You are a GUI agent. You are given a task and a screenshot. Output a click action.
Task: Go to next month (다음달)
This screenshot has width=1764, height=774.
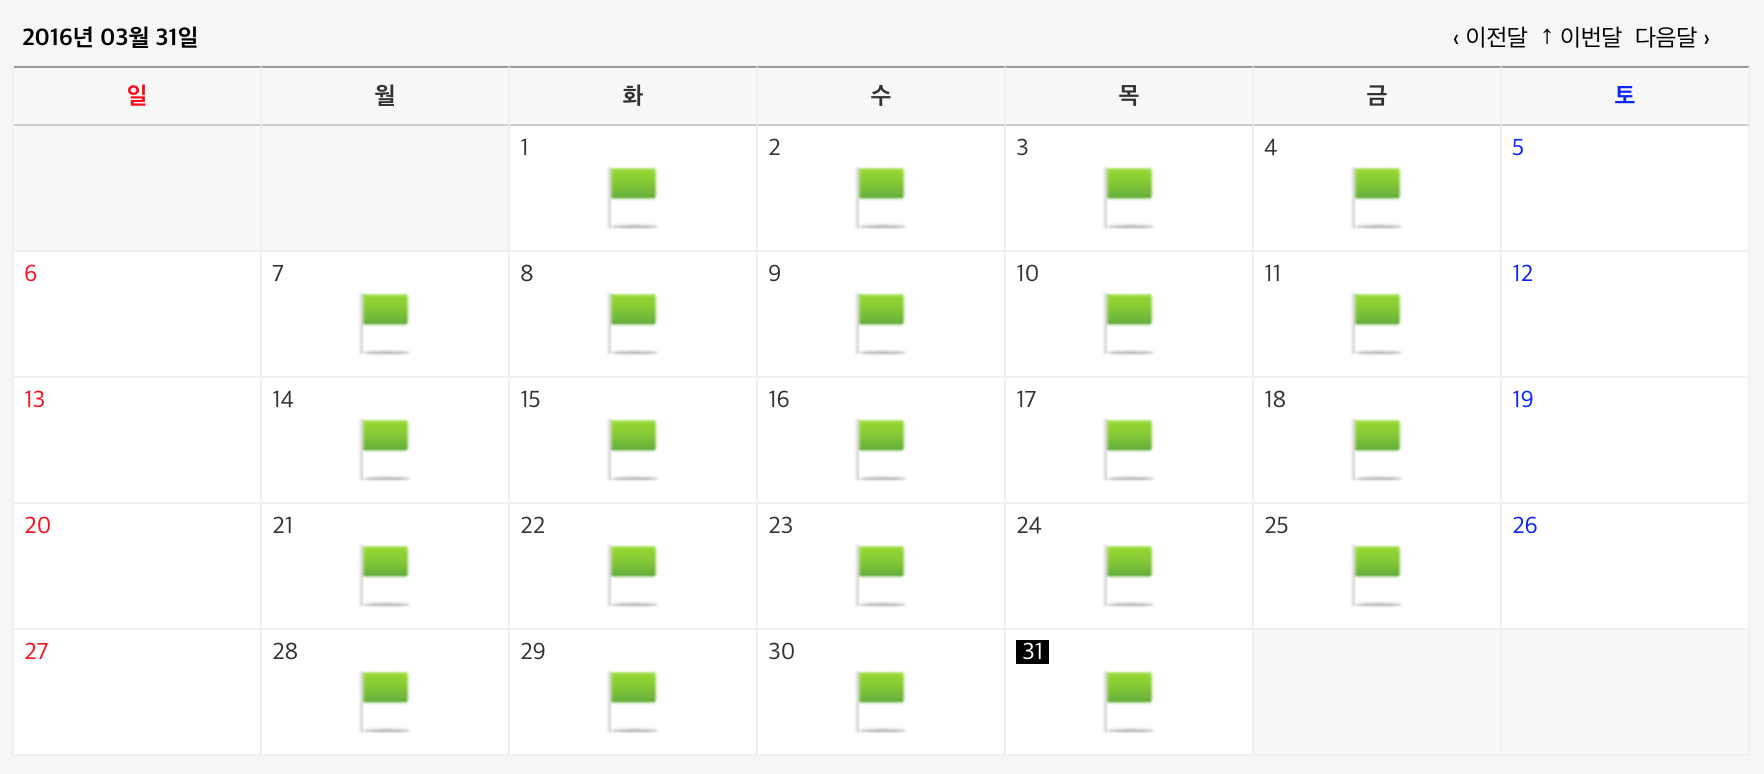tap(1672, 38)
